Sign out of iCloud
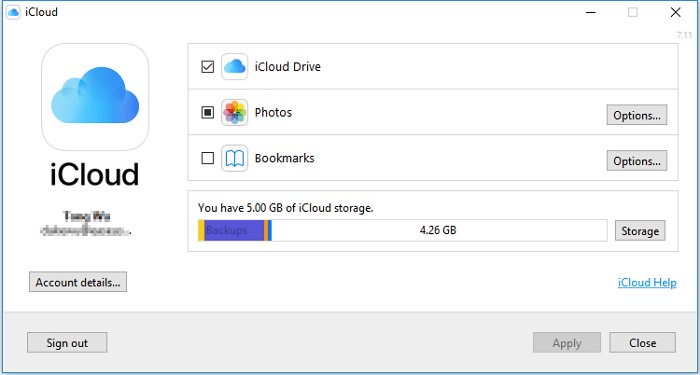The height and width of the screenshot is (375, 700). (x=67, y=343)
